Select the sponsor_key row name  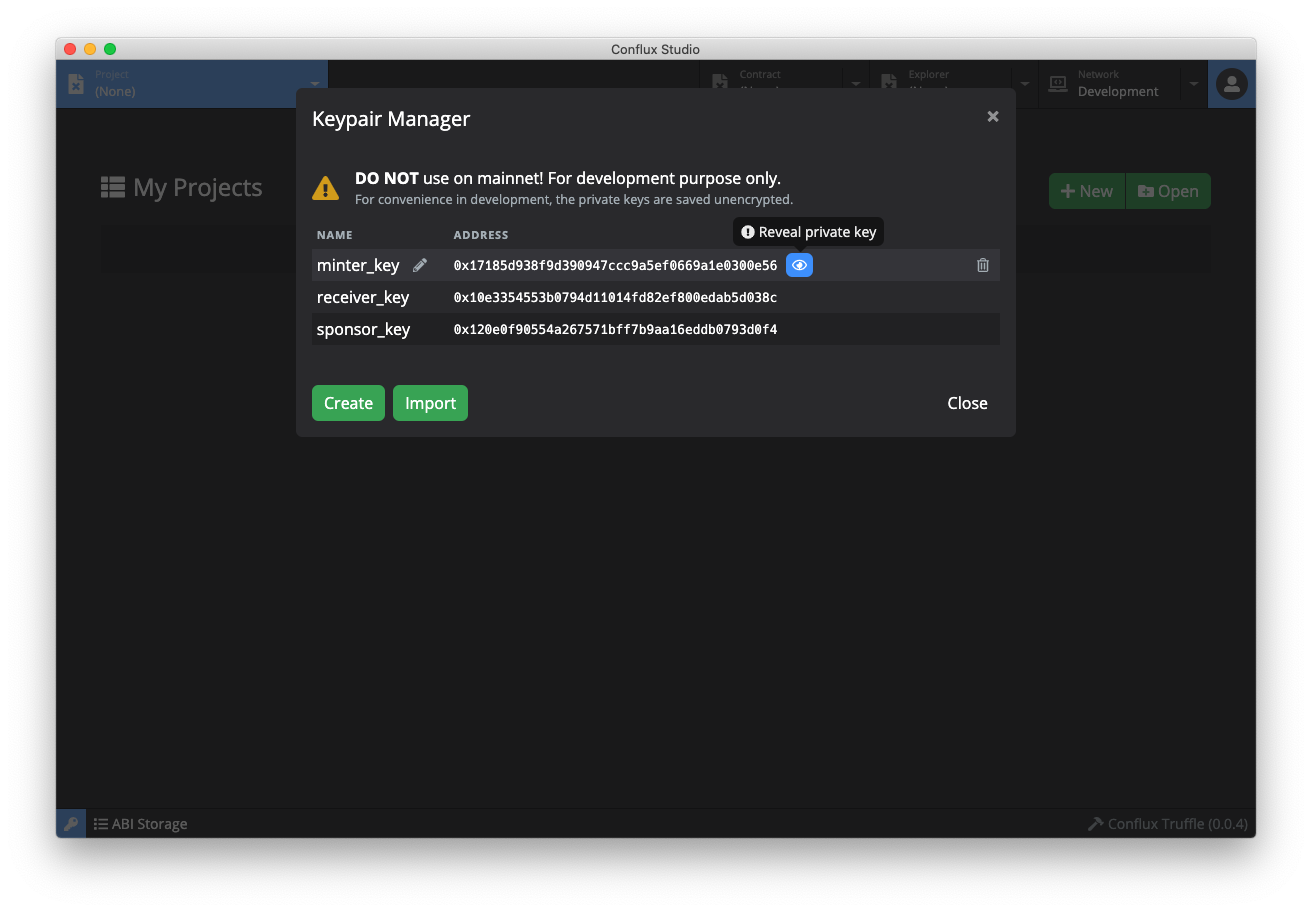coord(363,329)
